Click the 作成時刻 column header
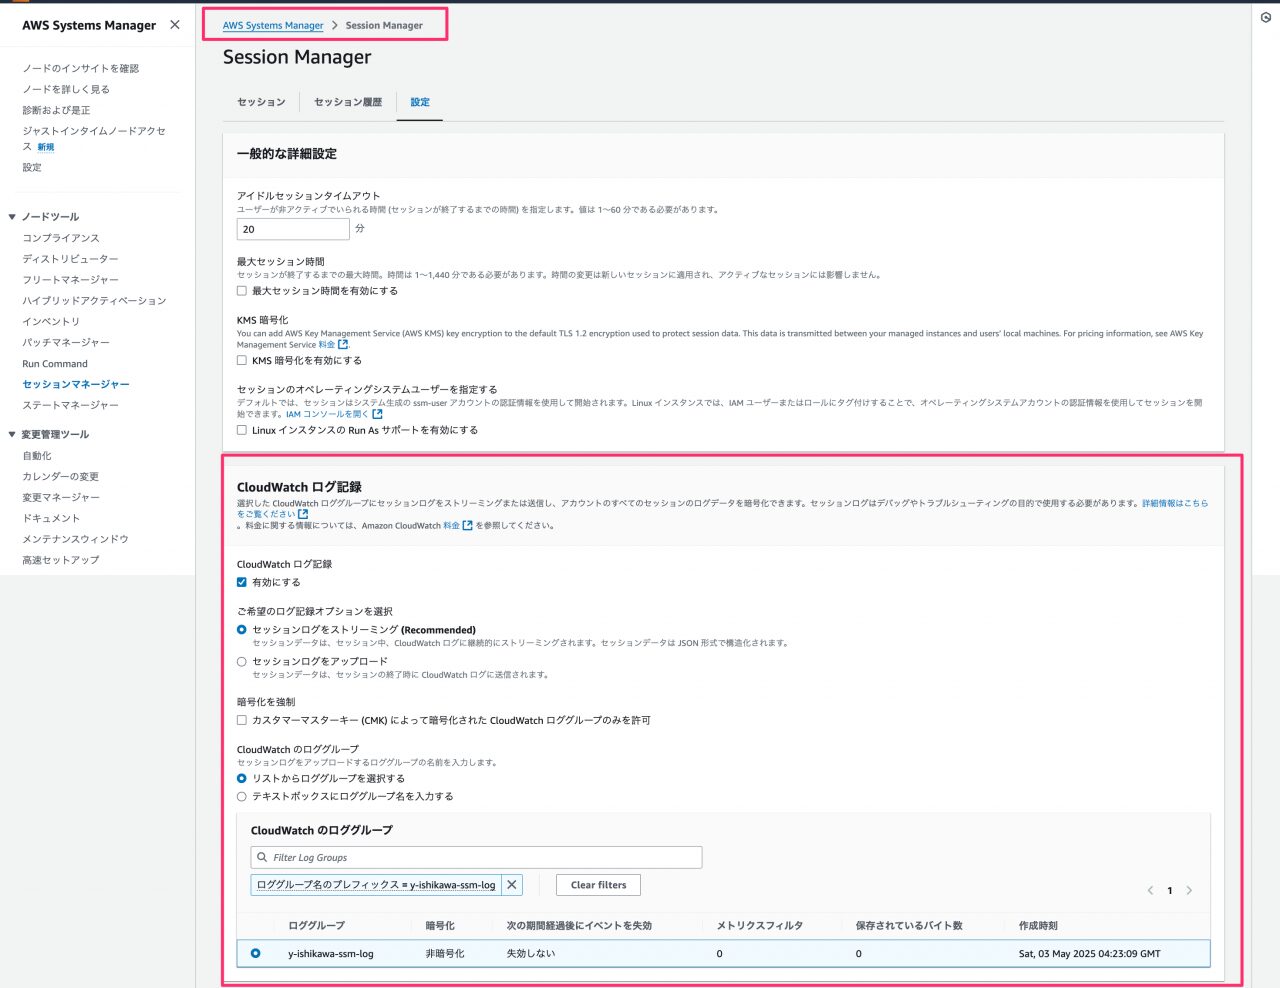Image resolution: width=1280 pixels, height=988 pixels. click(x=1038, y=926)
